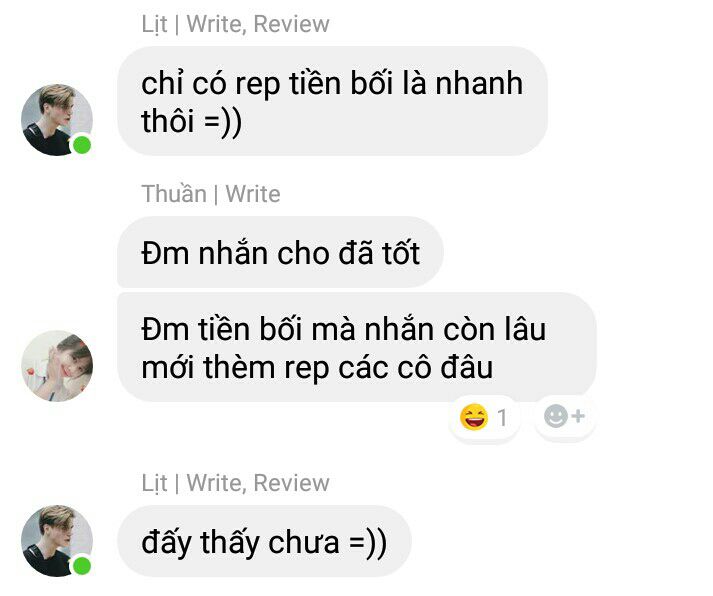
Task: Click the word 'Review' in the bottom sender label
Action: point(291,483)
